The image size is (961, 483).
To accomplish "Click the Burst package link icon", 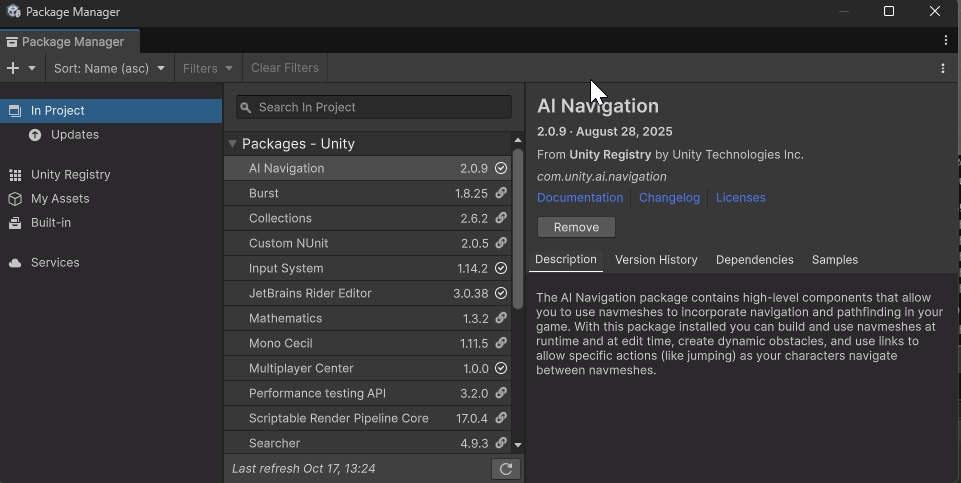I will click(501, 193).
